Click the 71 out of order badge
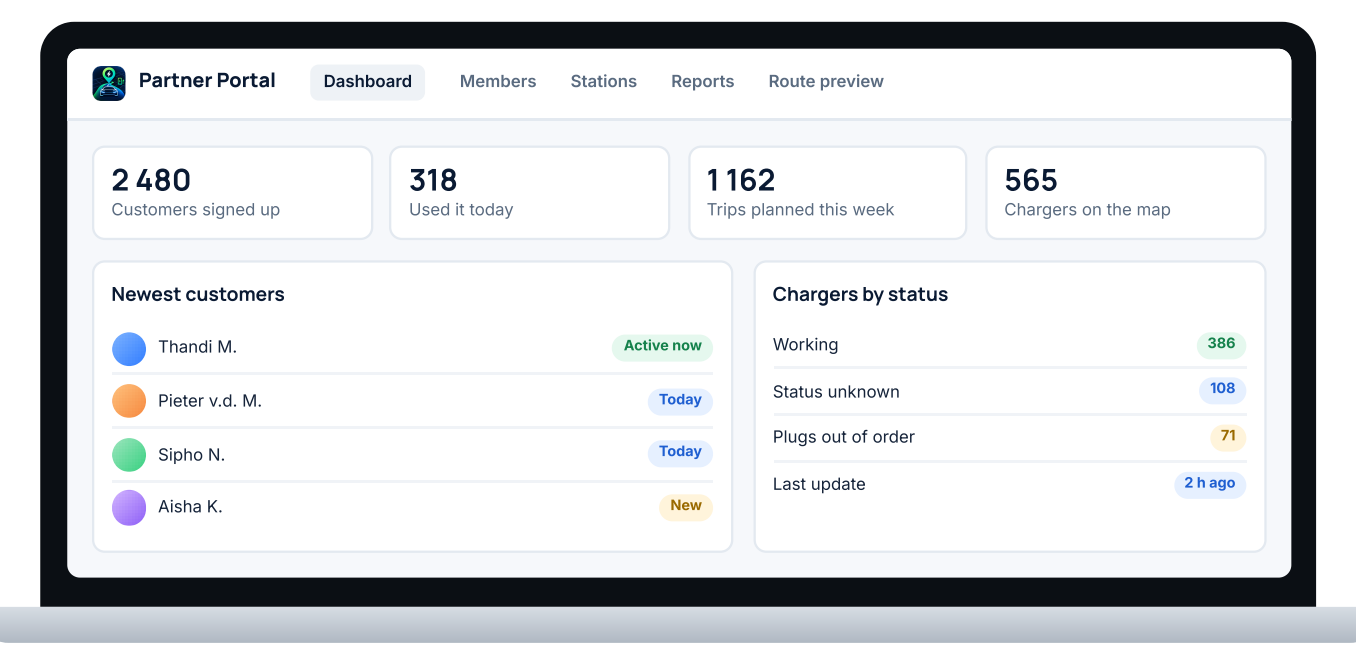The height and width of the screenshot is (650, 1356). tap(1228, 437)
